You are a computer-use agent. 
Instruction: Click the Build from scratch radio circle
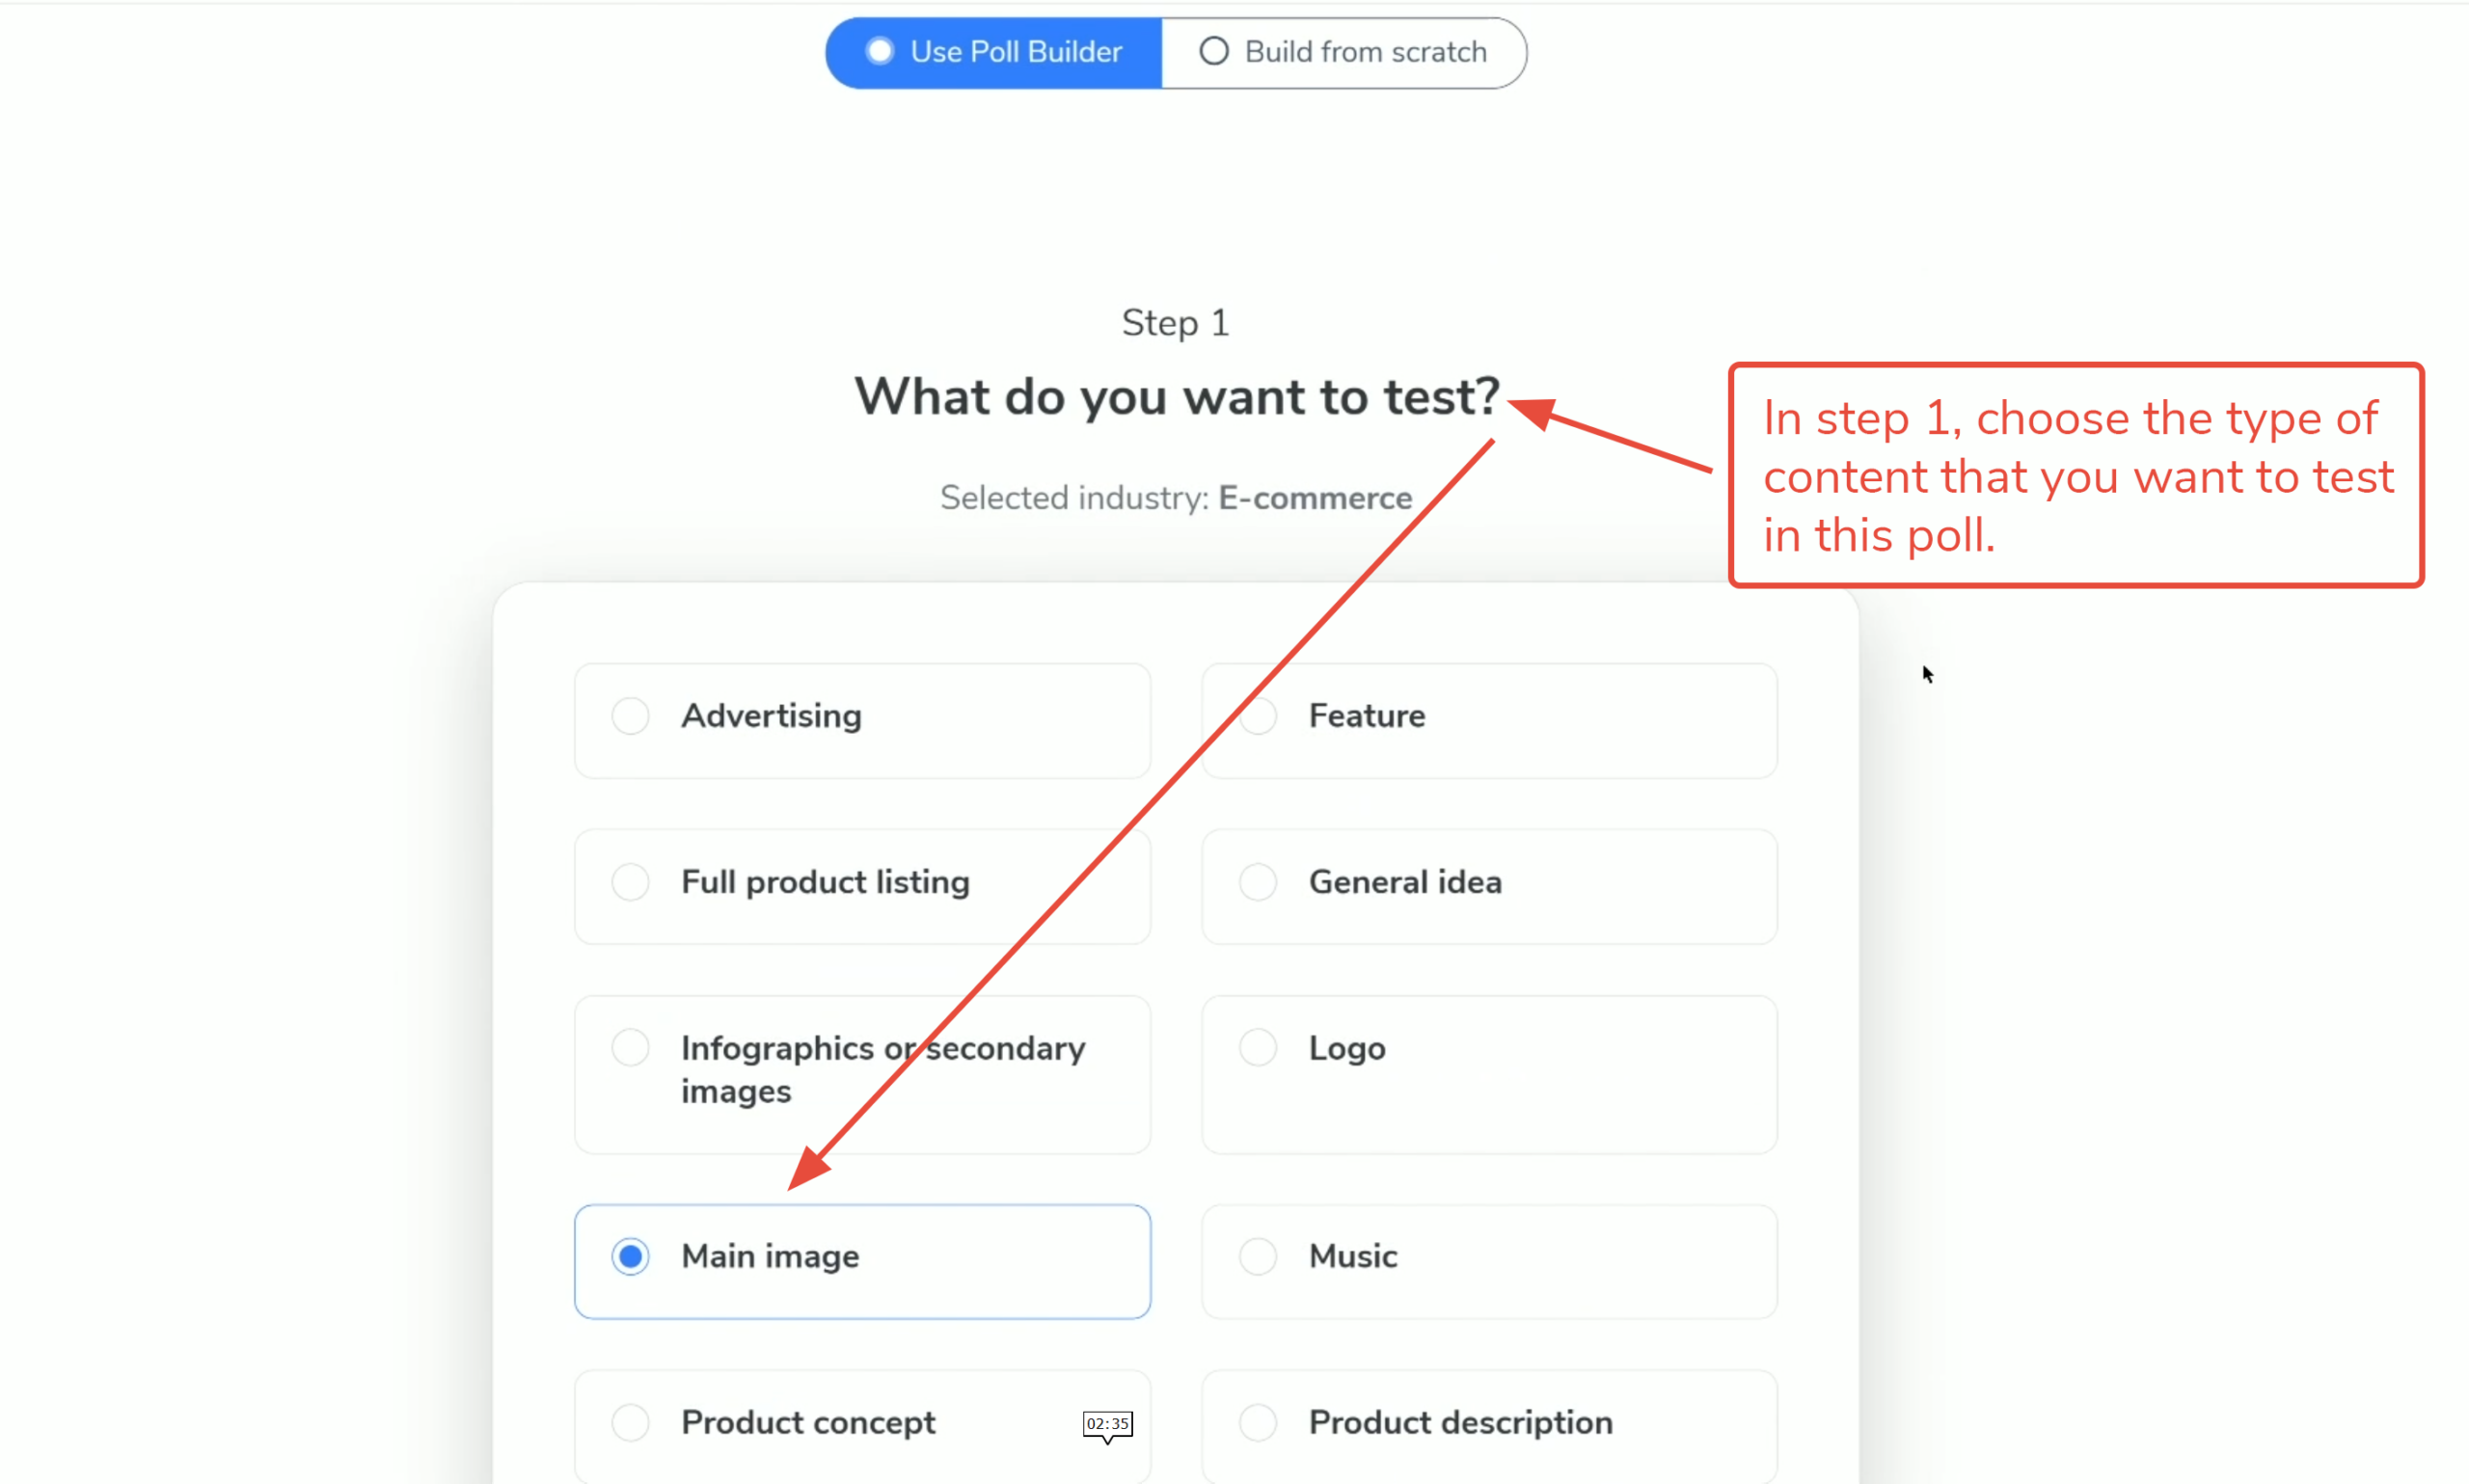[1213, 51]
